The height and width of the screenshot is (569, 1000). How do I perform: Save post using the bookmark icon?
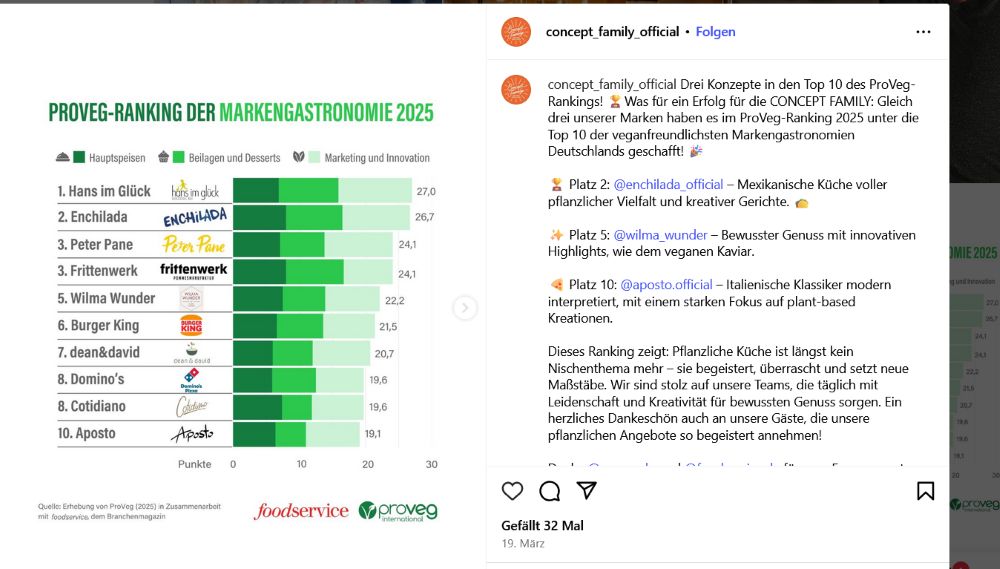click(925, 491)
